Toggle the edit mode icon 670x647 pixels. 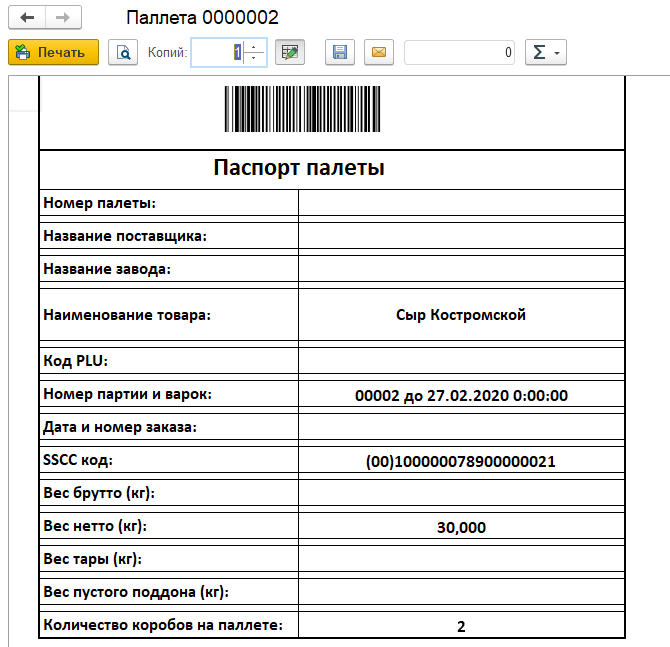(x=290, y=52)
